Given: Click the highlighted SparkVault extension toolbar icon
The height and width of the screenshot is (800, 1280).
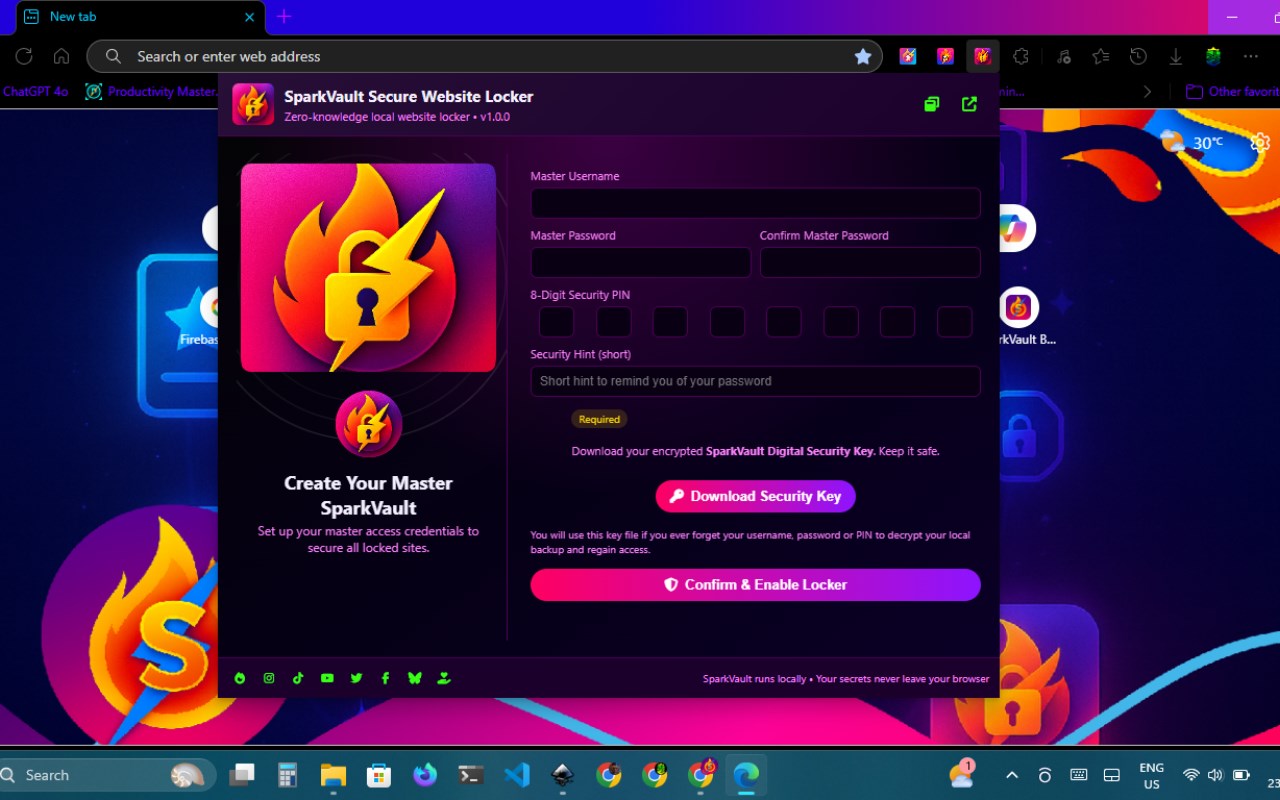Looking at the screenshot, I should (983, 56).
